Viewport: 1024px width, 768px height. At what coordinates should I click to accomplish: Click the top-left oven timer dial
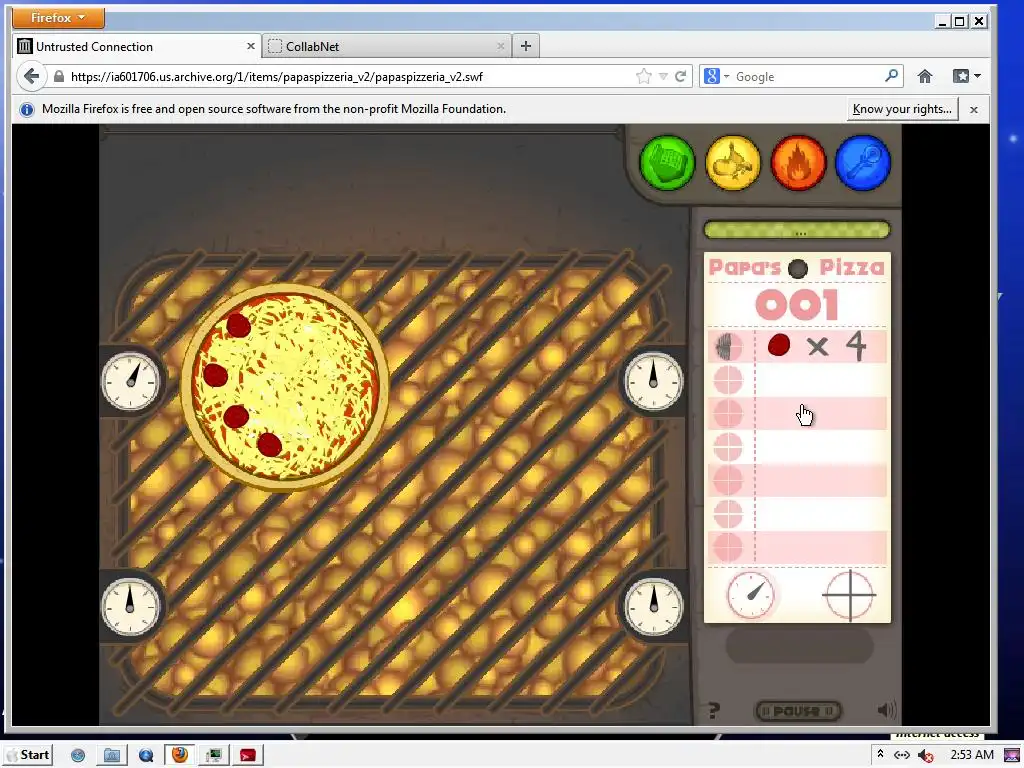[131, 381]
